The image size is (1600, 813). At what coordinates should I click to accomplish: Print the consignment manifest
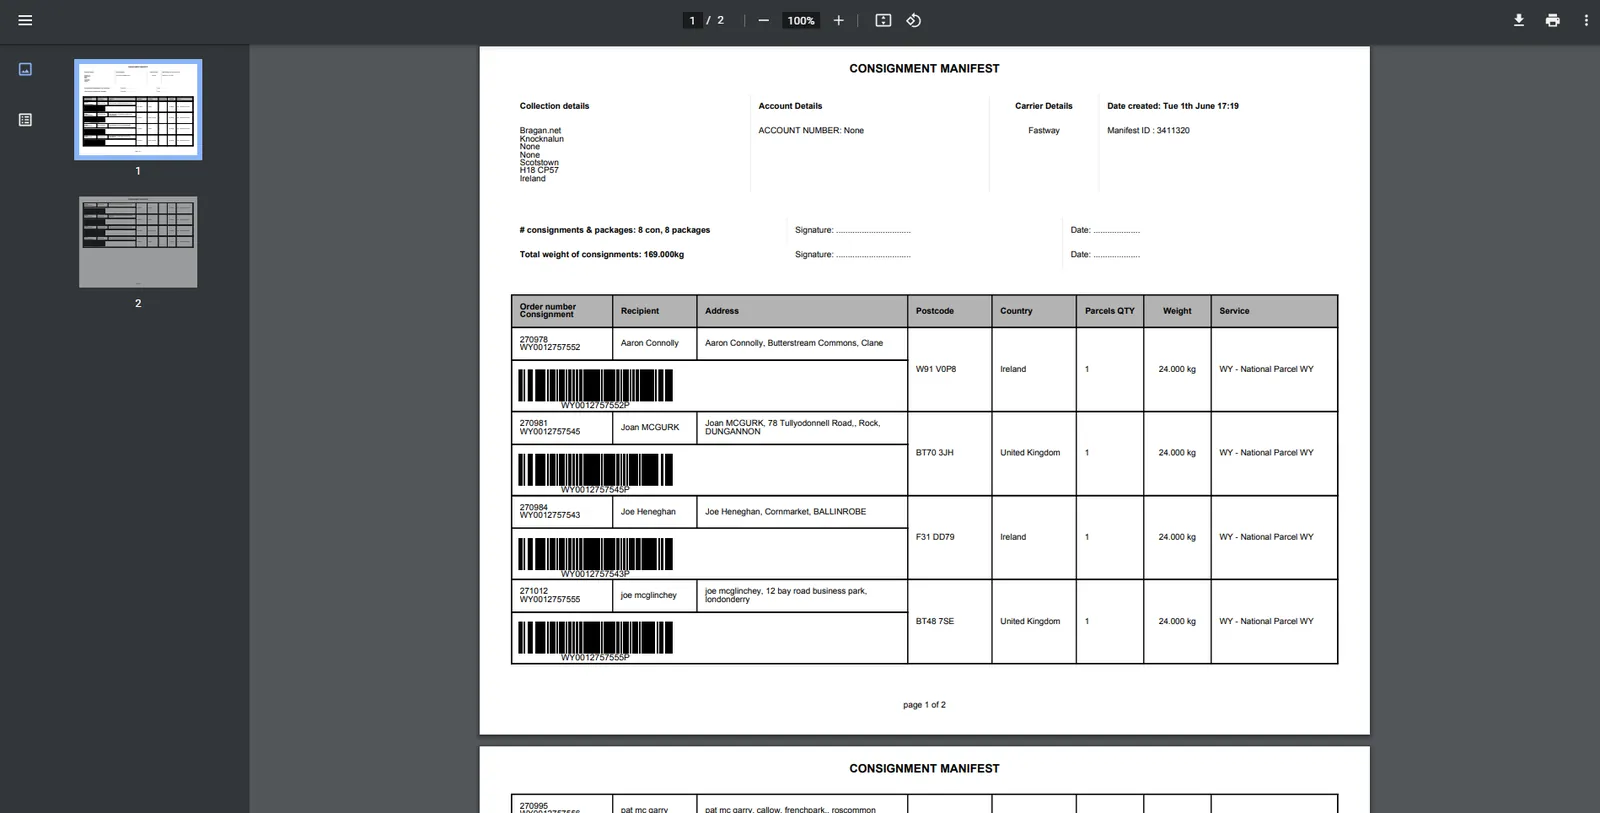point(1552,20)
